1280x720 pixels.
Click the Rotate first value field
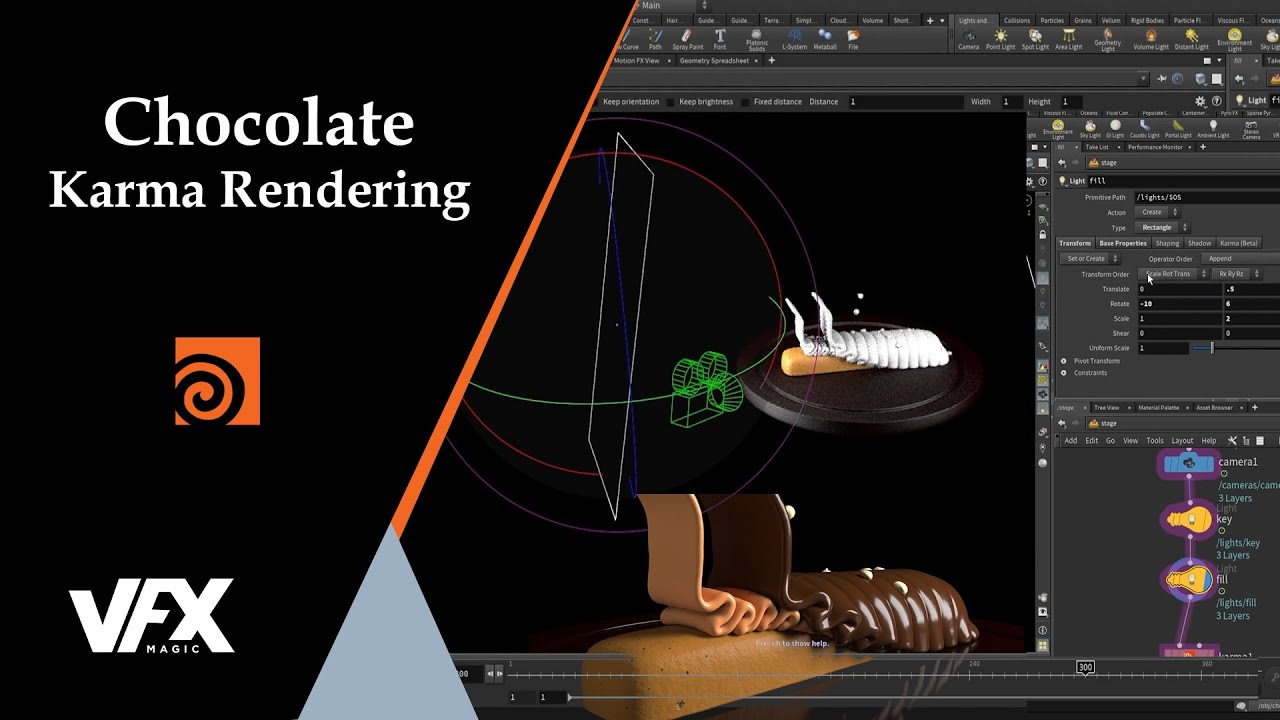(1178, 303)
